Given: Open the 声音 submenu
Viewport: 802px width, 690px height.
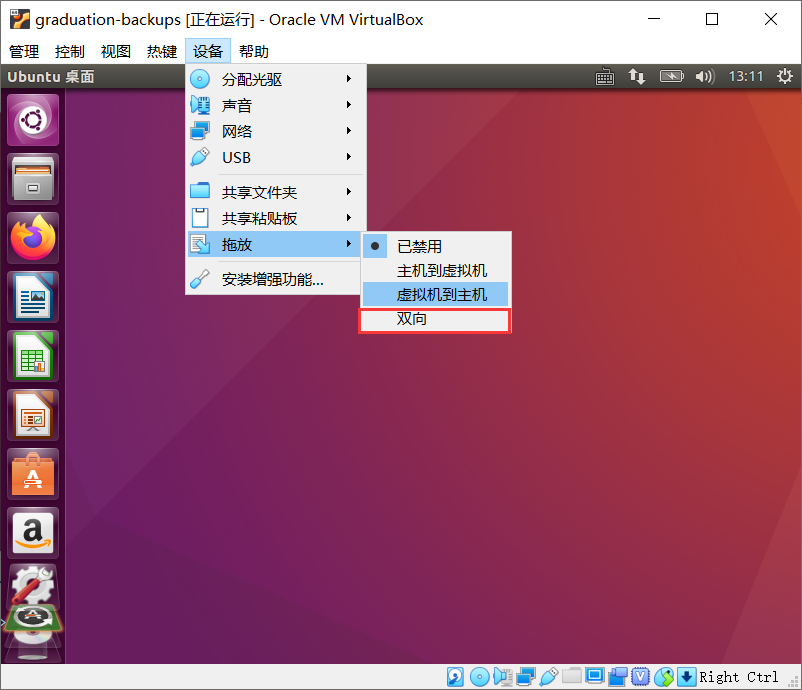Looking at the screenshot, I should coord(276,105).
